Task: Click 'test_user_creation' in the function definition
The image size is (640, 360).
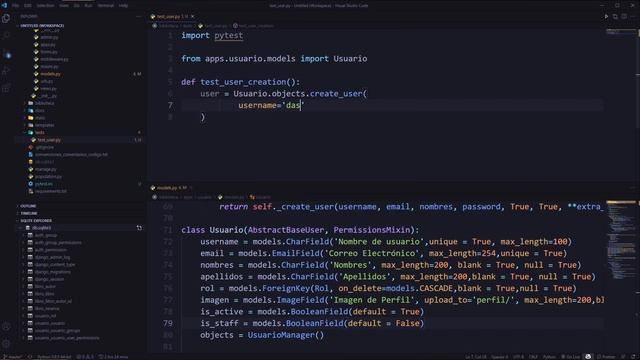Action: point(243,82)
